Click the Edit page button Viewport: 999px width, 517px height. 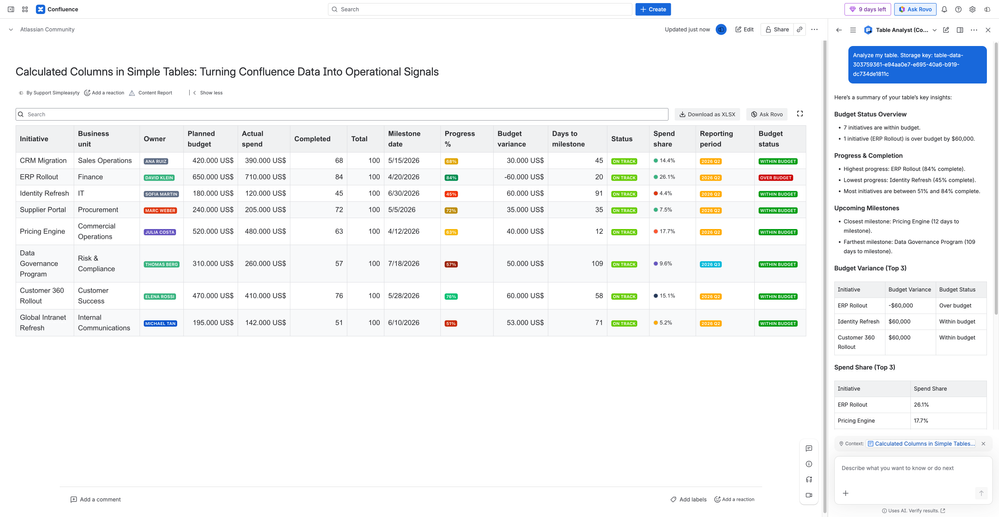click(744, 30)
